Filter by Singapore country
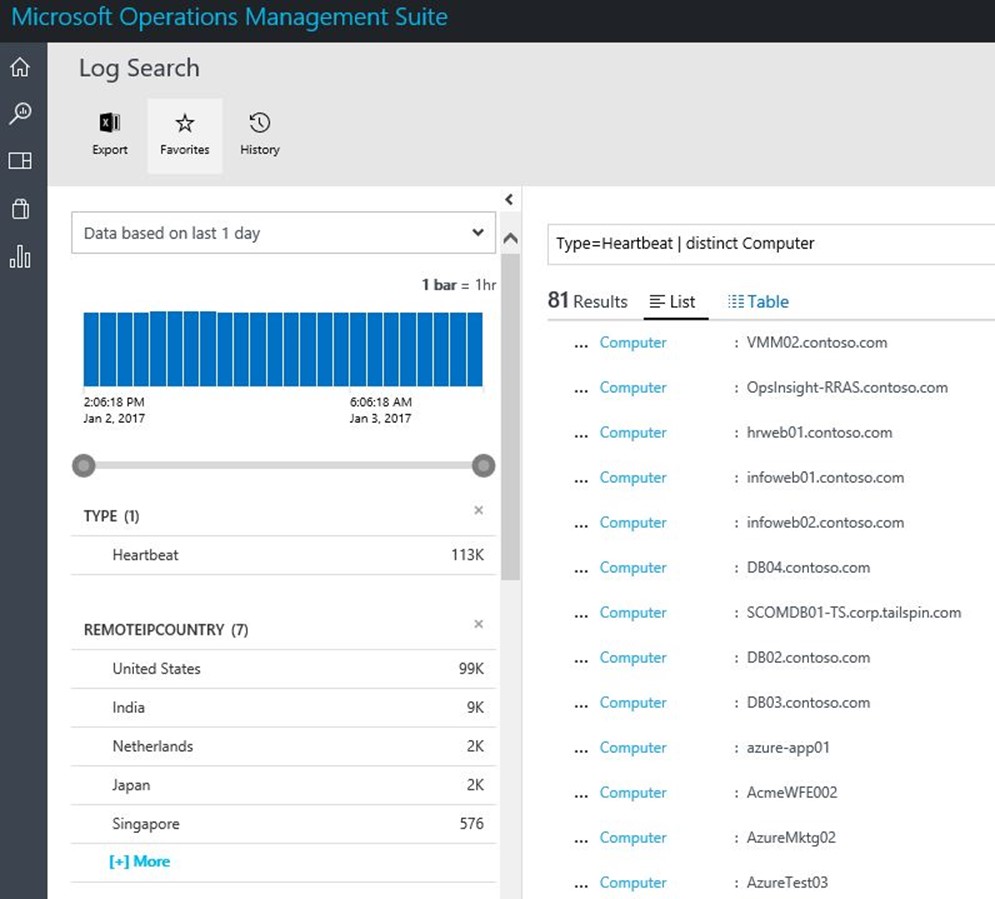Viewport: 995px width, 899px height. 283,824
